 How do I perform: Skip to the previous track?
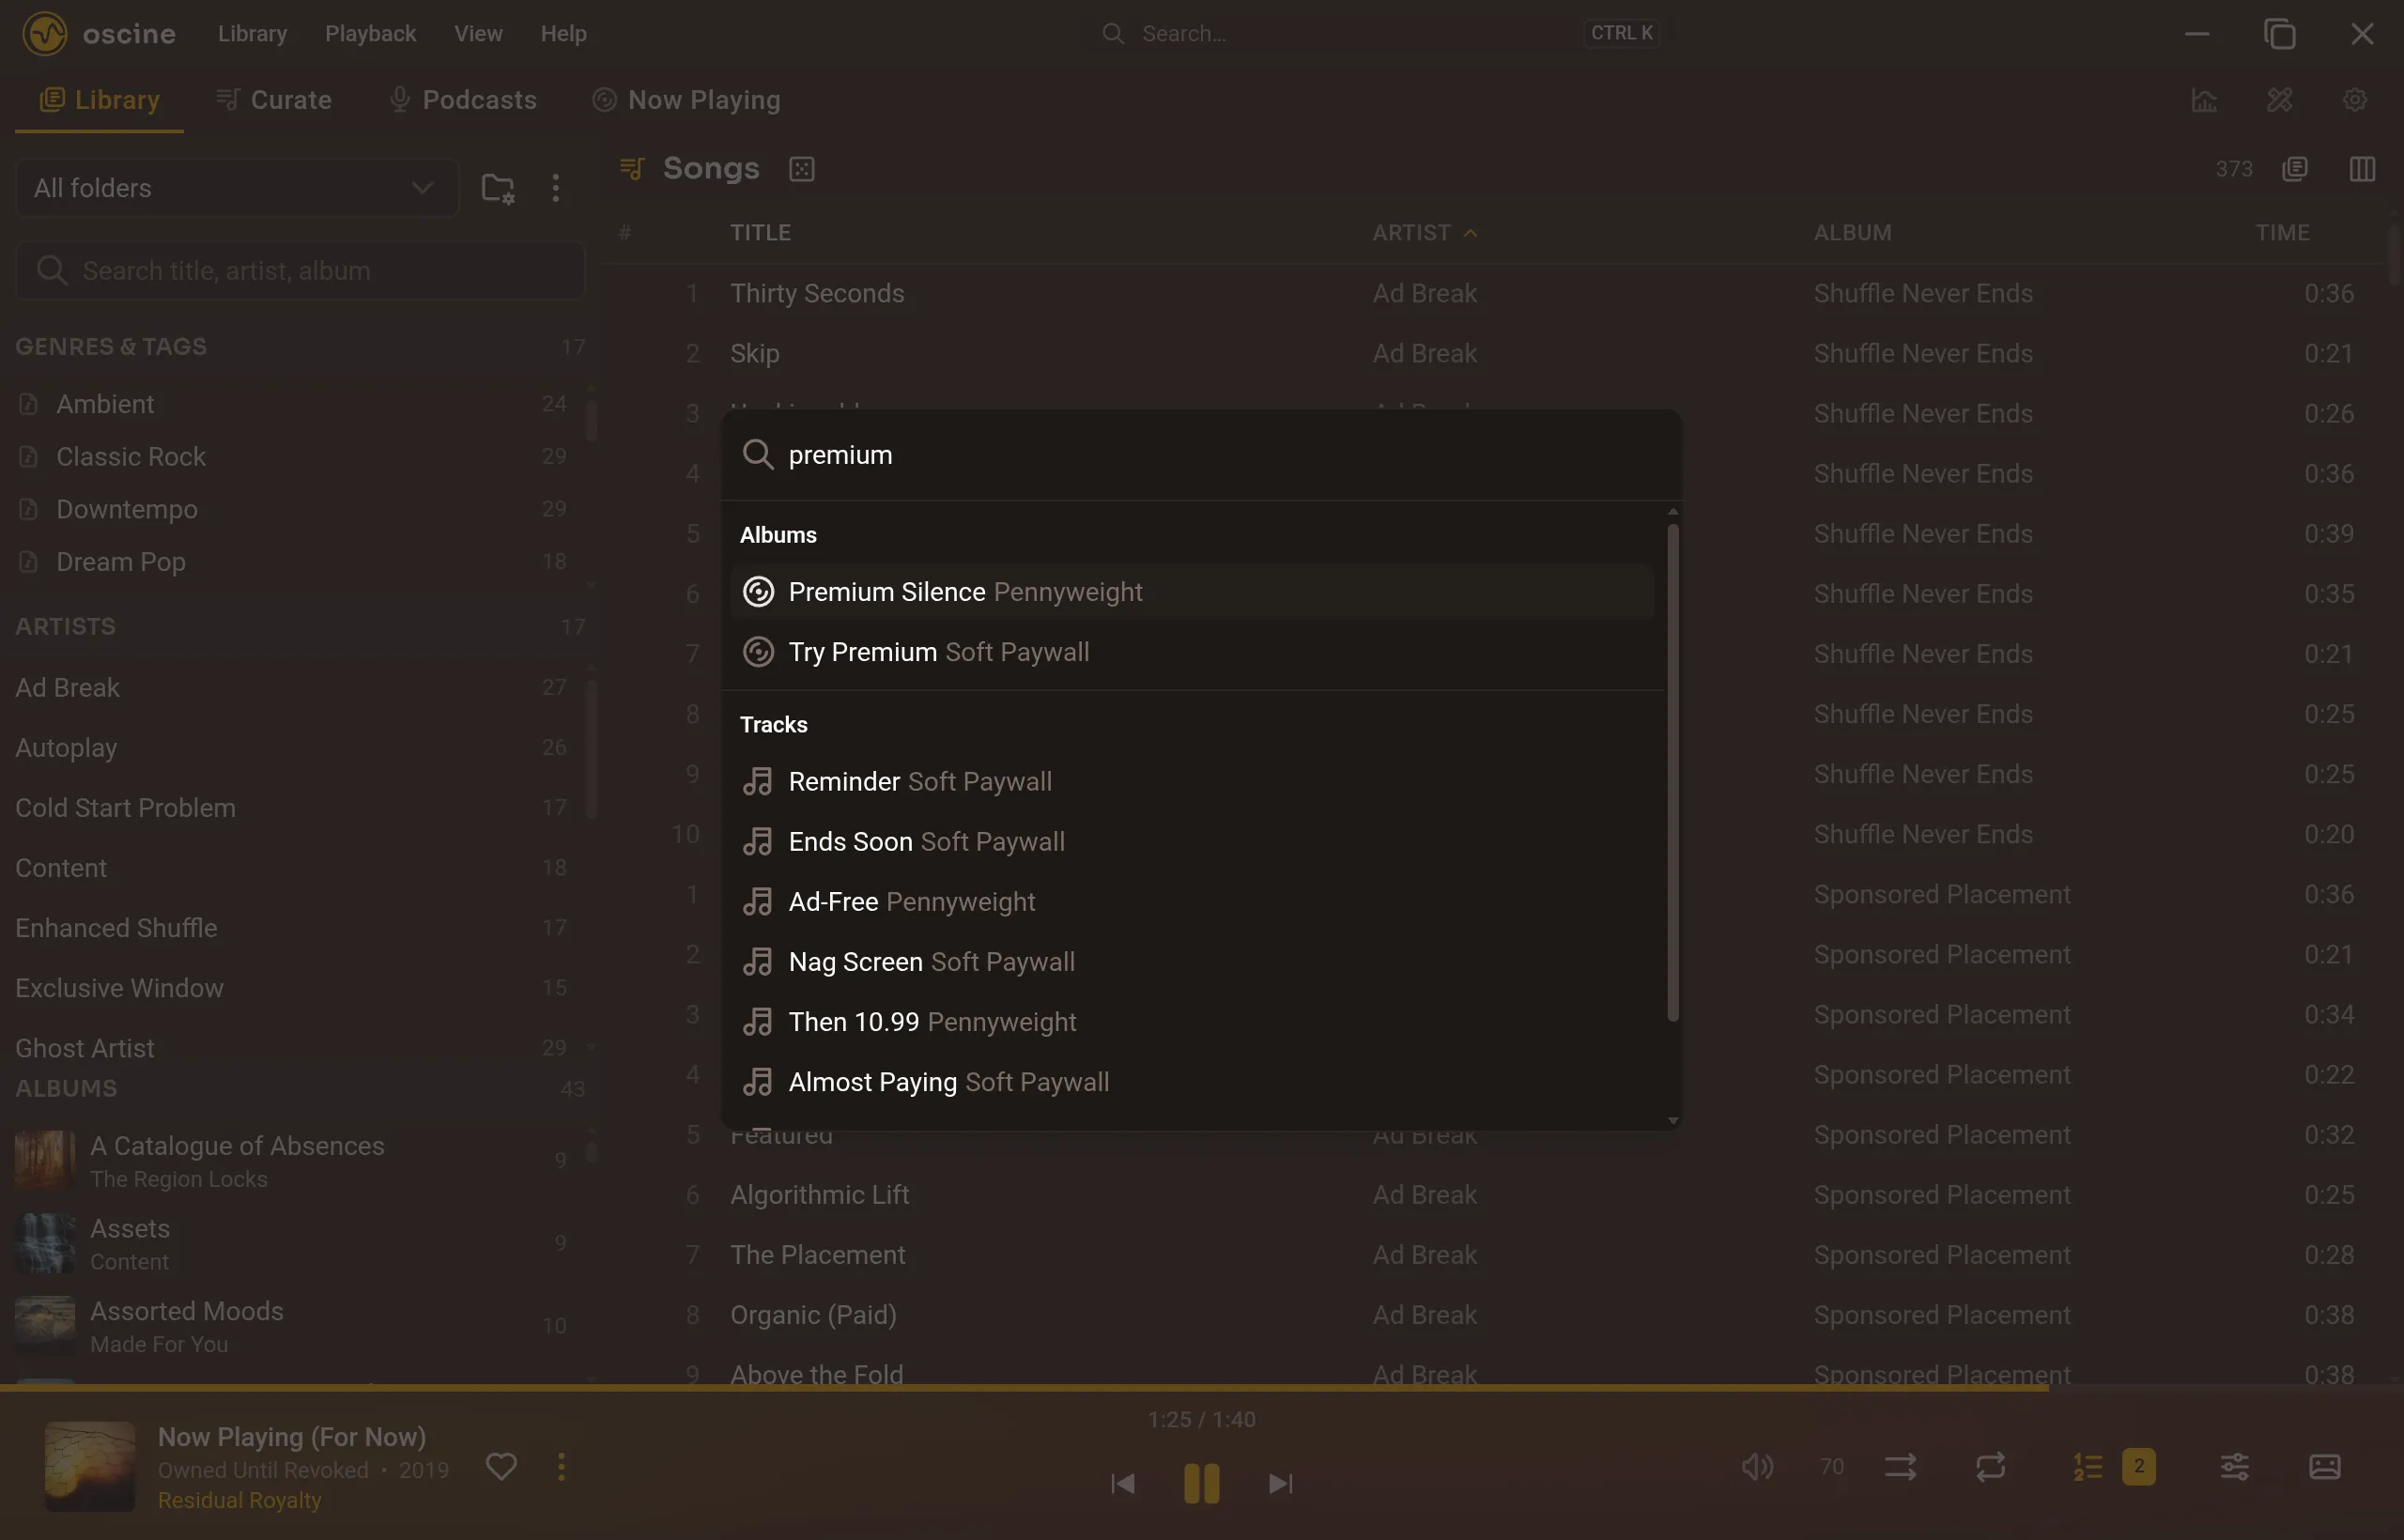point(1123,1483)
